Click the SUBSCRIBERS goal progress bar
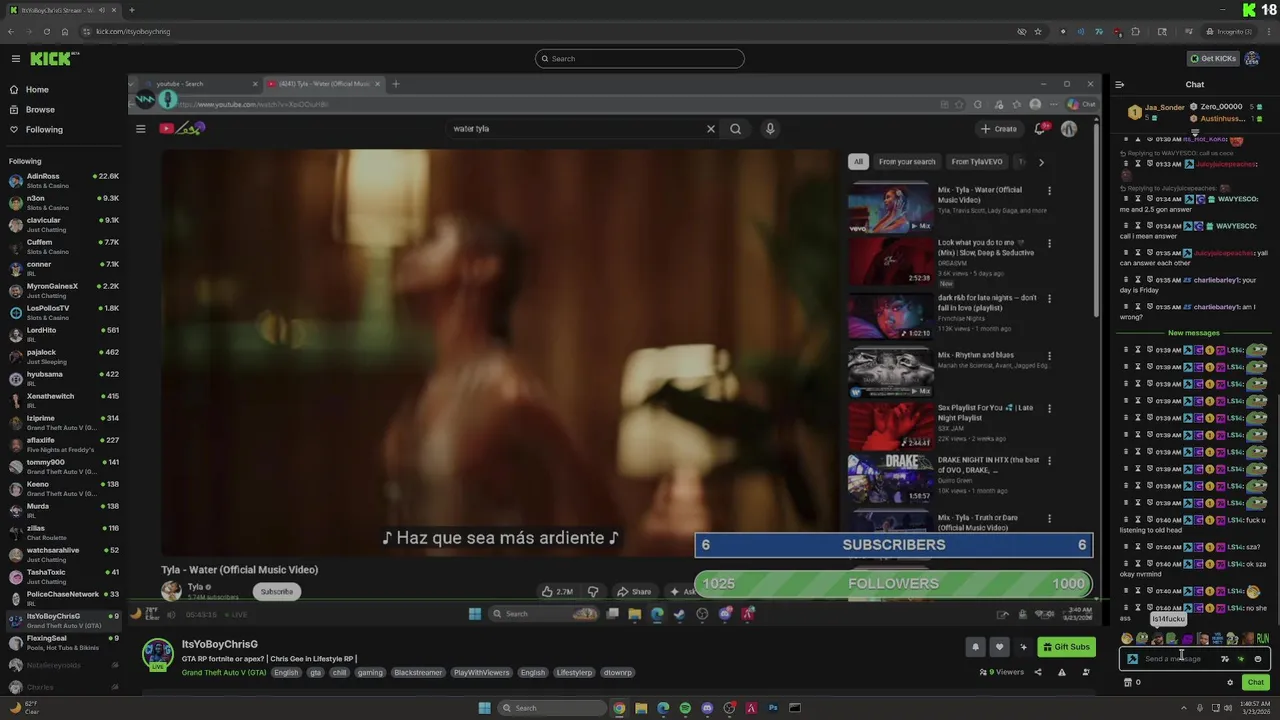Viewport: 1280px width, 720px height. click(894, 545)
